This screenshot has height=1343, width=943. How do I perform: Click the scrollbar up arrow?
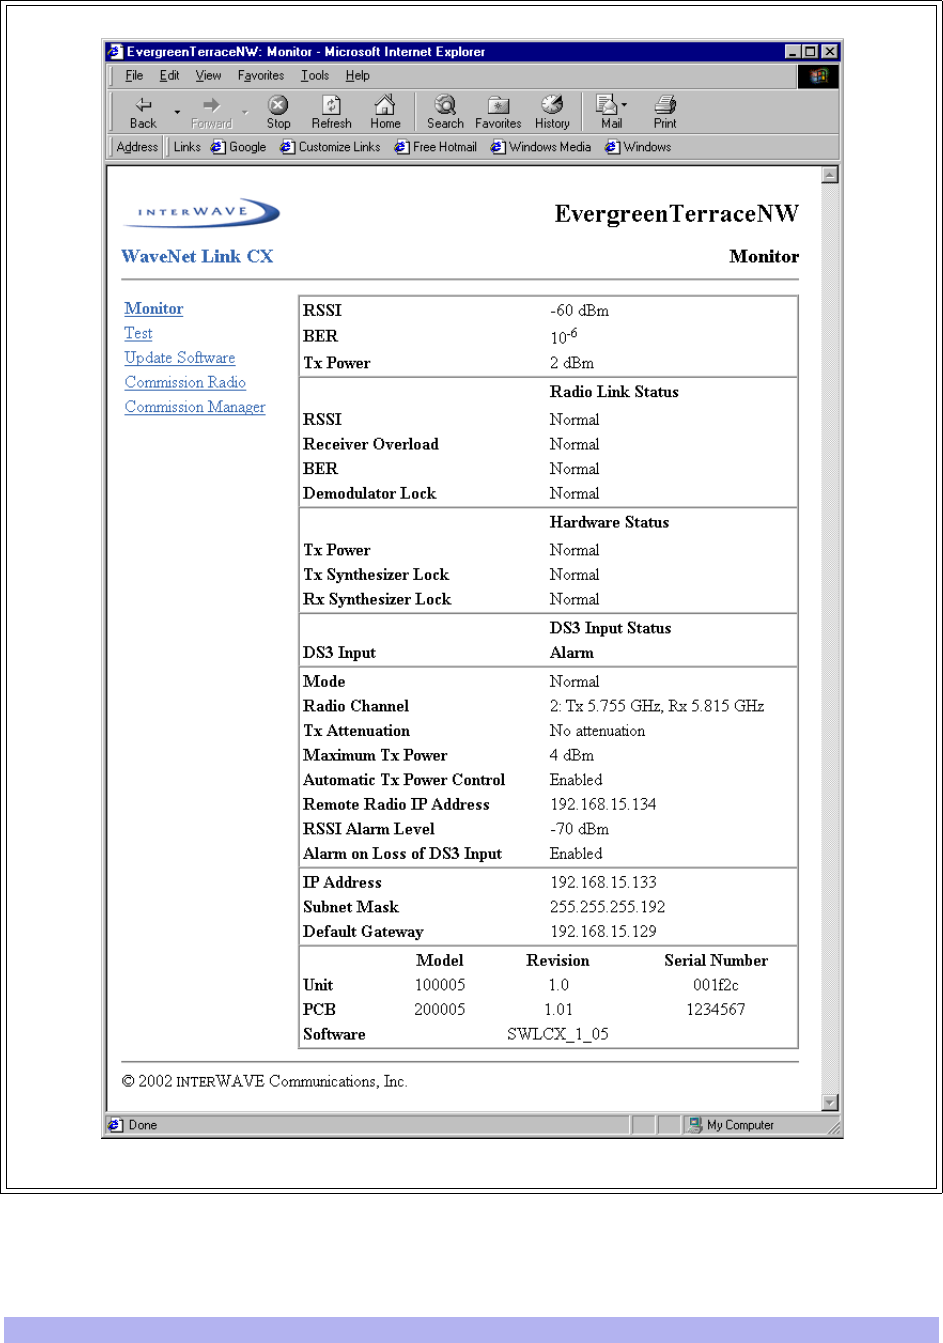(829, 175)
